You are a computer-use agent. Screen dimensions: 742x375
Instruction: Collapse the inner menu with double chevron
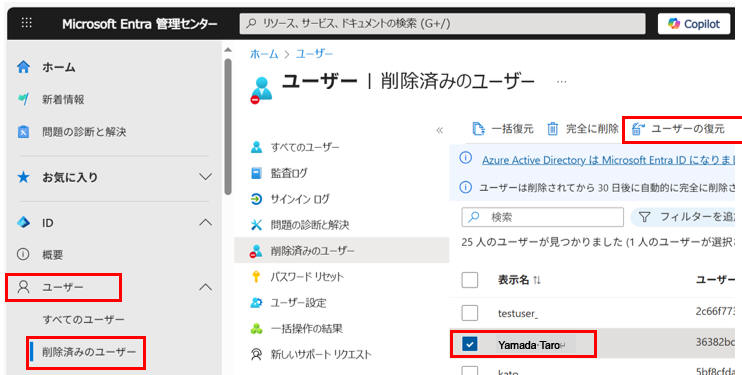439,130
